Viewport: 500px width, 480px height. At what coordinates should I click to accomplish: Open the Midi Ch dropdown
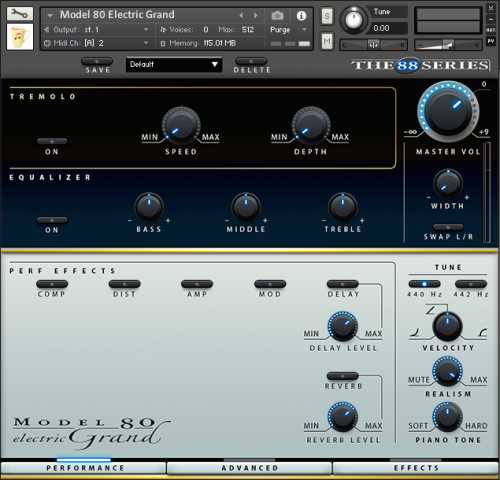146,43
